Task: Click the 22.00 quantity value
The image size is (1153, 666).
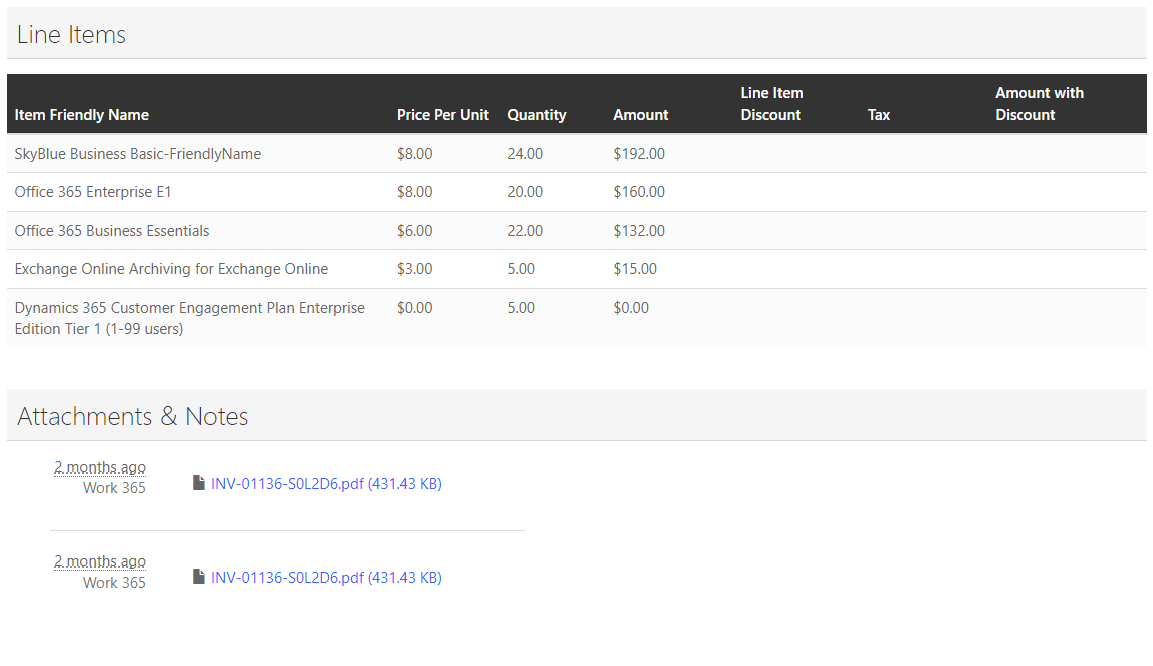Action: 525,231
